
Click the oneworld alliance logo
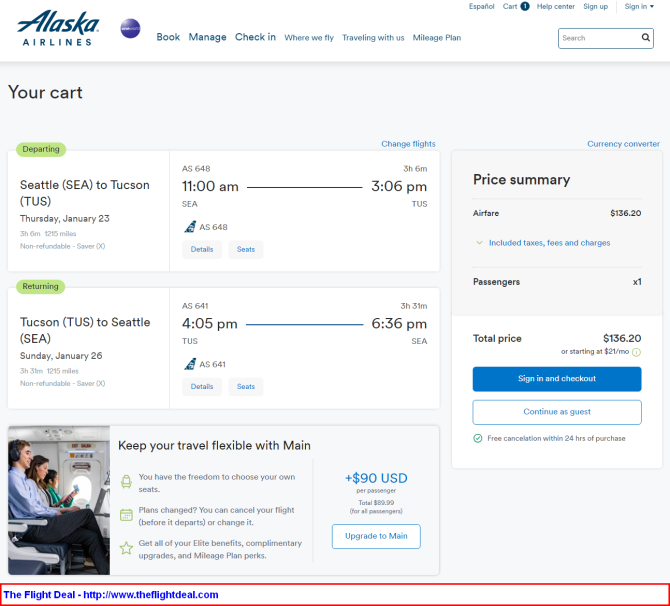click(x=130, y=29)
